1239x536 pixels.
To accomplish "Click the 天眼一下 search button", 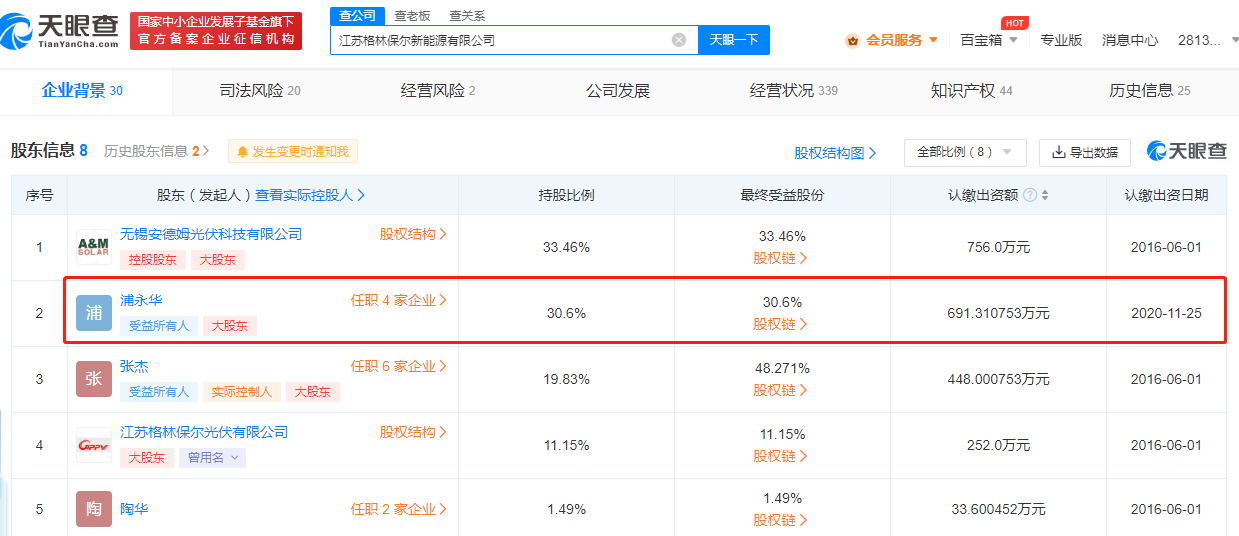I will coord(733,40).
